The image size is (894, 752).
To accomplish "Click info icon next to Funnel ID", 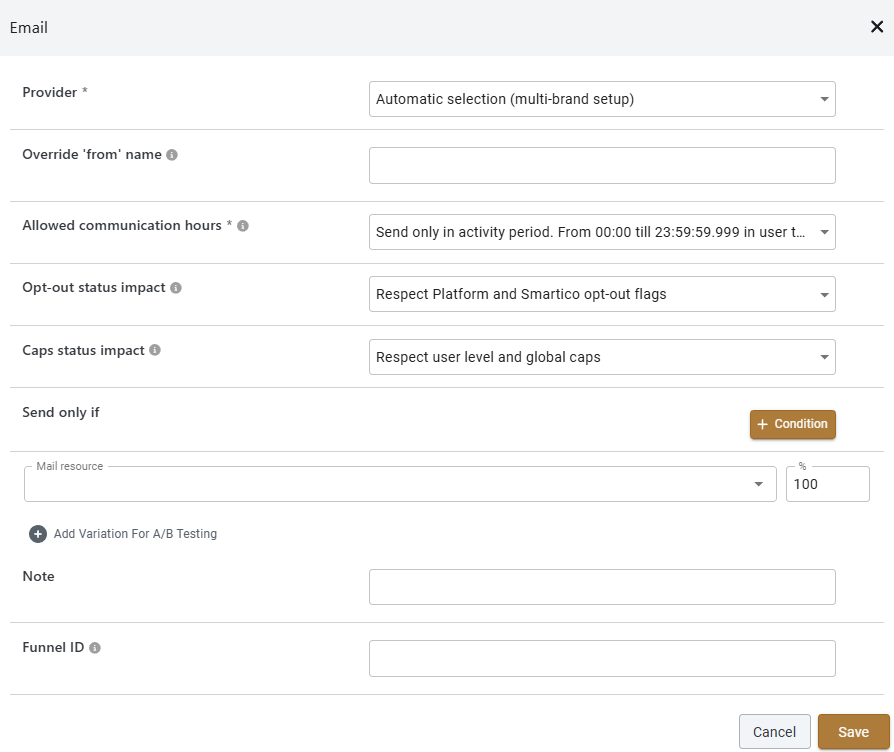I will [x=95, y=648].
